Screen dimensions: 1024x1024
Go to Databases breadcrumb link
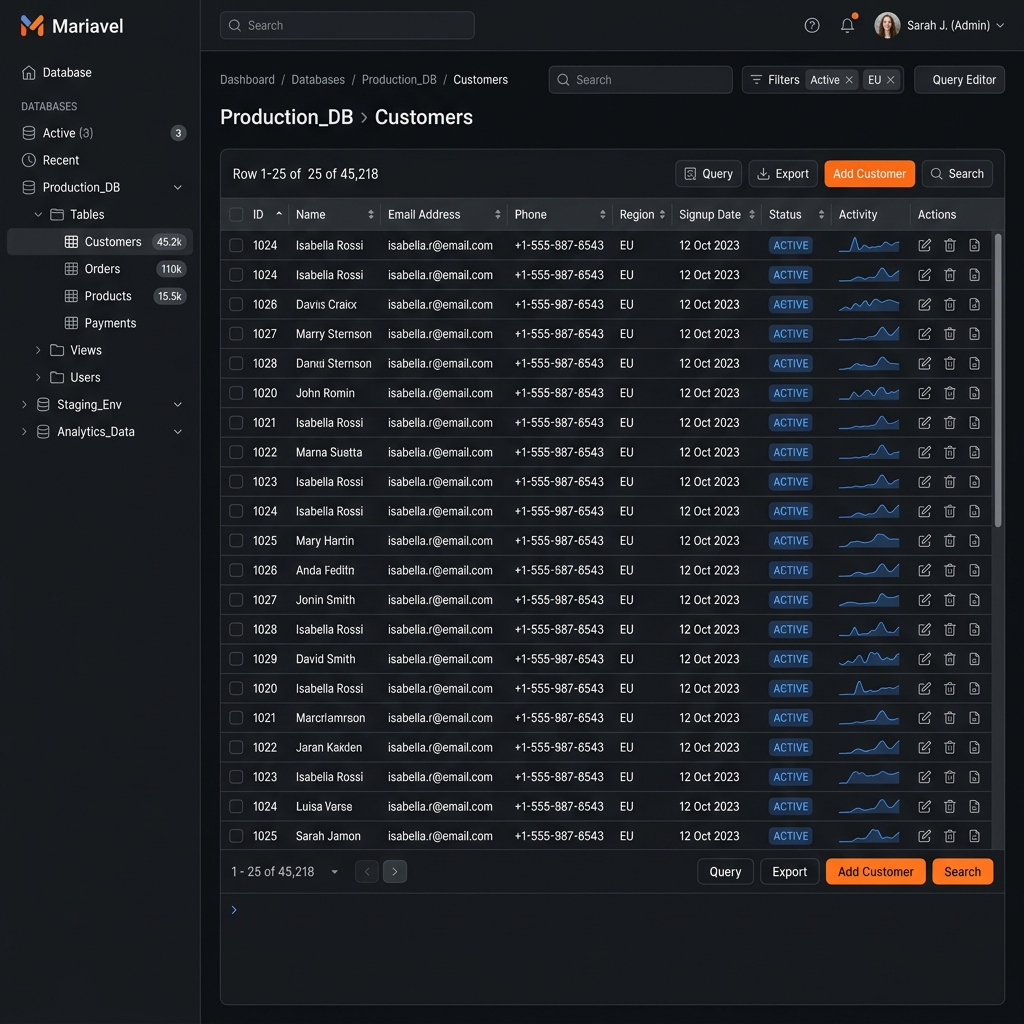coord(318,80)
